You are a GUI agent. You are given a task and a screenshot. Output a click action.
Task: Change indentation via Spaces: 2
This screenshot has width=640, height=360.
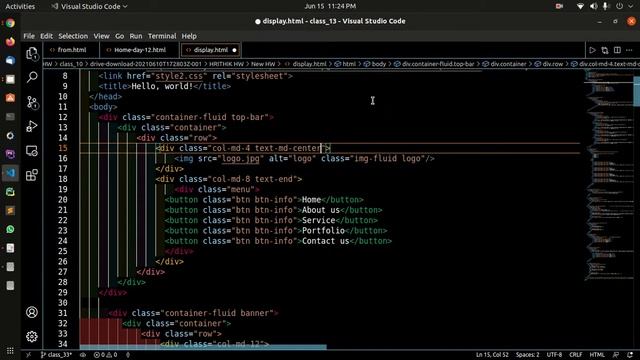point(527,355)
